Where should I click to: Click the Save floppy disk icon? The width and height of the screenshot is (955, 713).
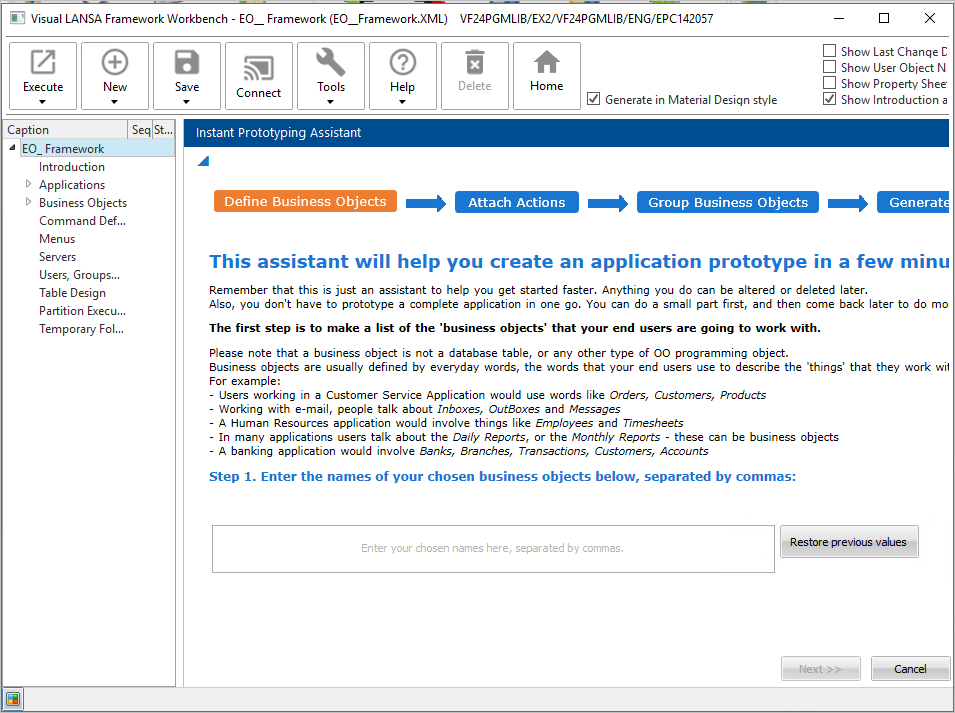186,62
